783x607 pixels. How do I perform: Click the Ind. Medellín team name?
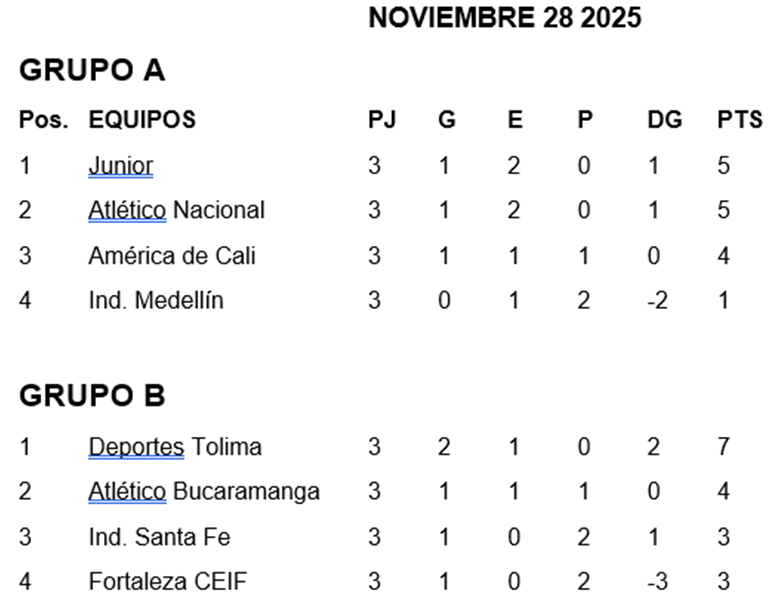[155, 300]
